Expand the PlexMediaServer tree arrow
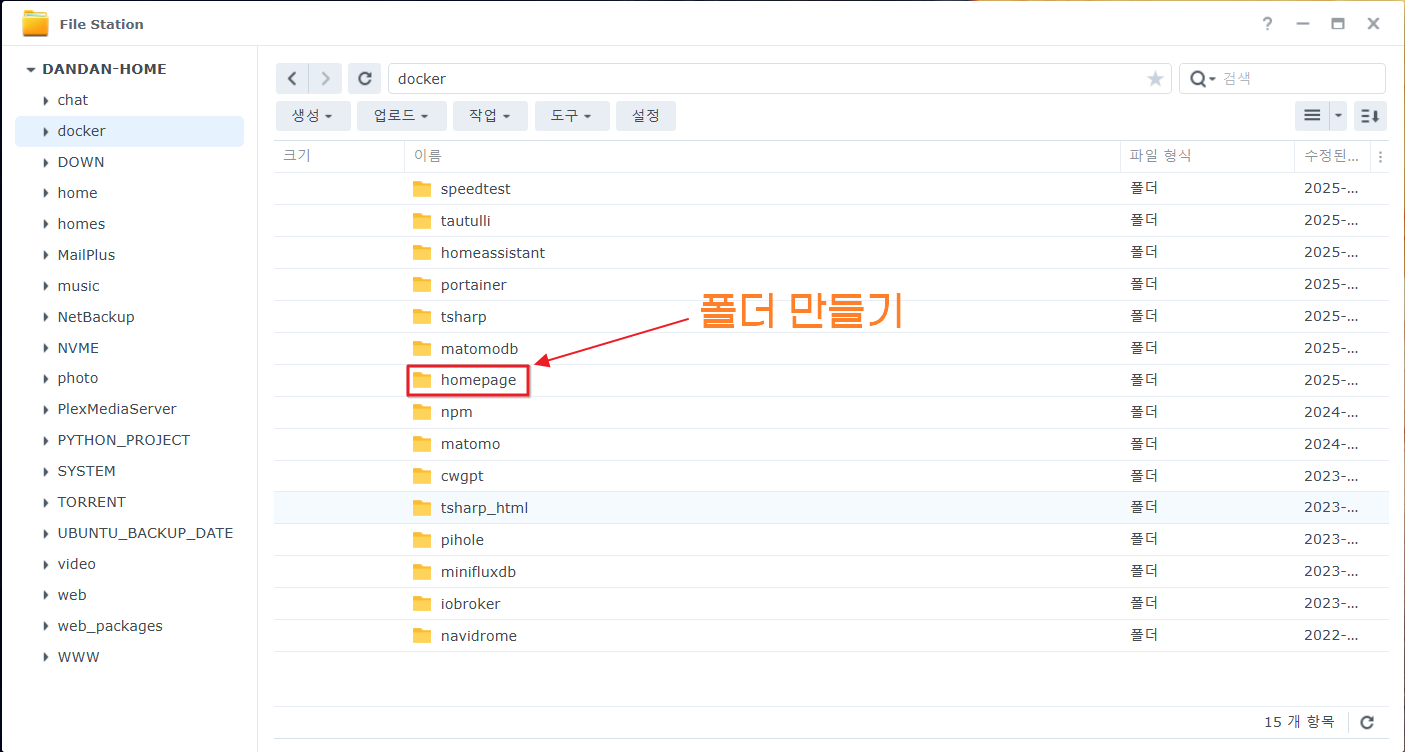Image resolution: width=1405 pixels, height=752 pixels. click(46, 409)
